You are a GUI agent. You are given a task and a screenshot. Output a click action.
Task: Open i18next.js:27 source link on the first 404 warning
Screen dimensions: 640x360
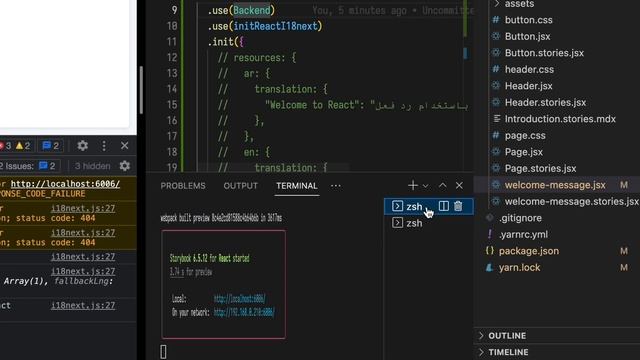[83, 209]
